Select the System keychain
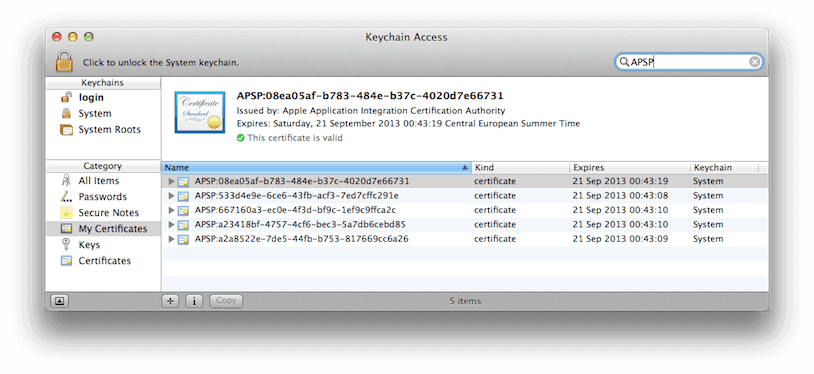 click(94, 113)
